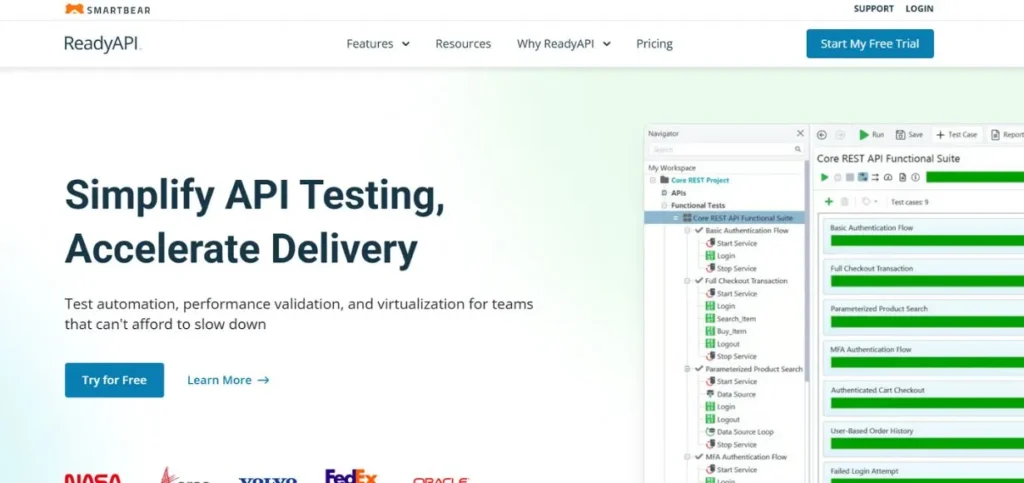Open the tag dropdown above the test cases
The height and width of the screenshot is (483, 1024).
(869, 202)
